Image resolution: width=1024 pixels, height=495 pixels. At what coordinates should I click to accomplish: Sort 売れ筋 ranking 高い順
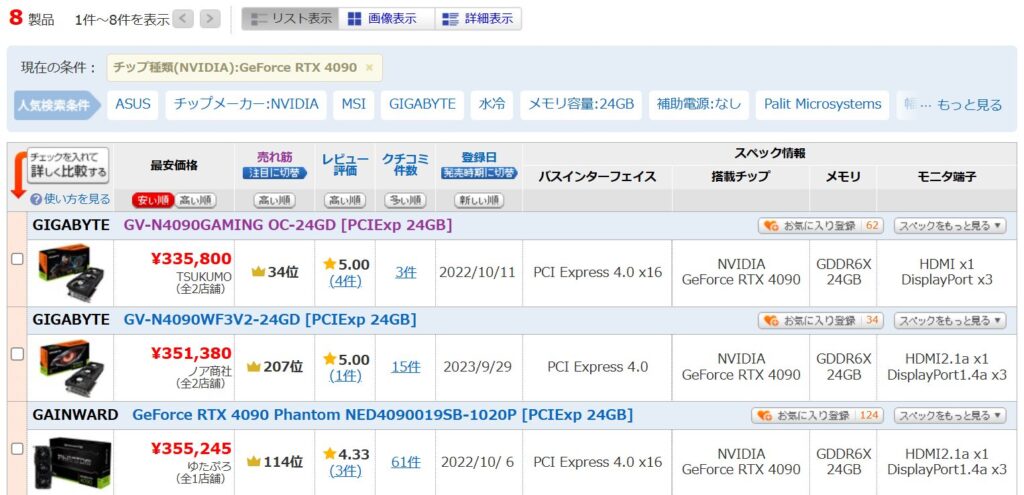click(274, 200)
